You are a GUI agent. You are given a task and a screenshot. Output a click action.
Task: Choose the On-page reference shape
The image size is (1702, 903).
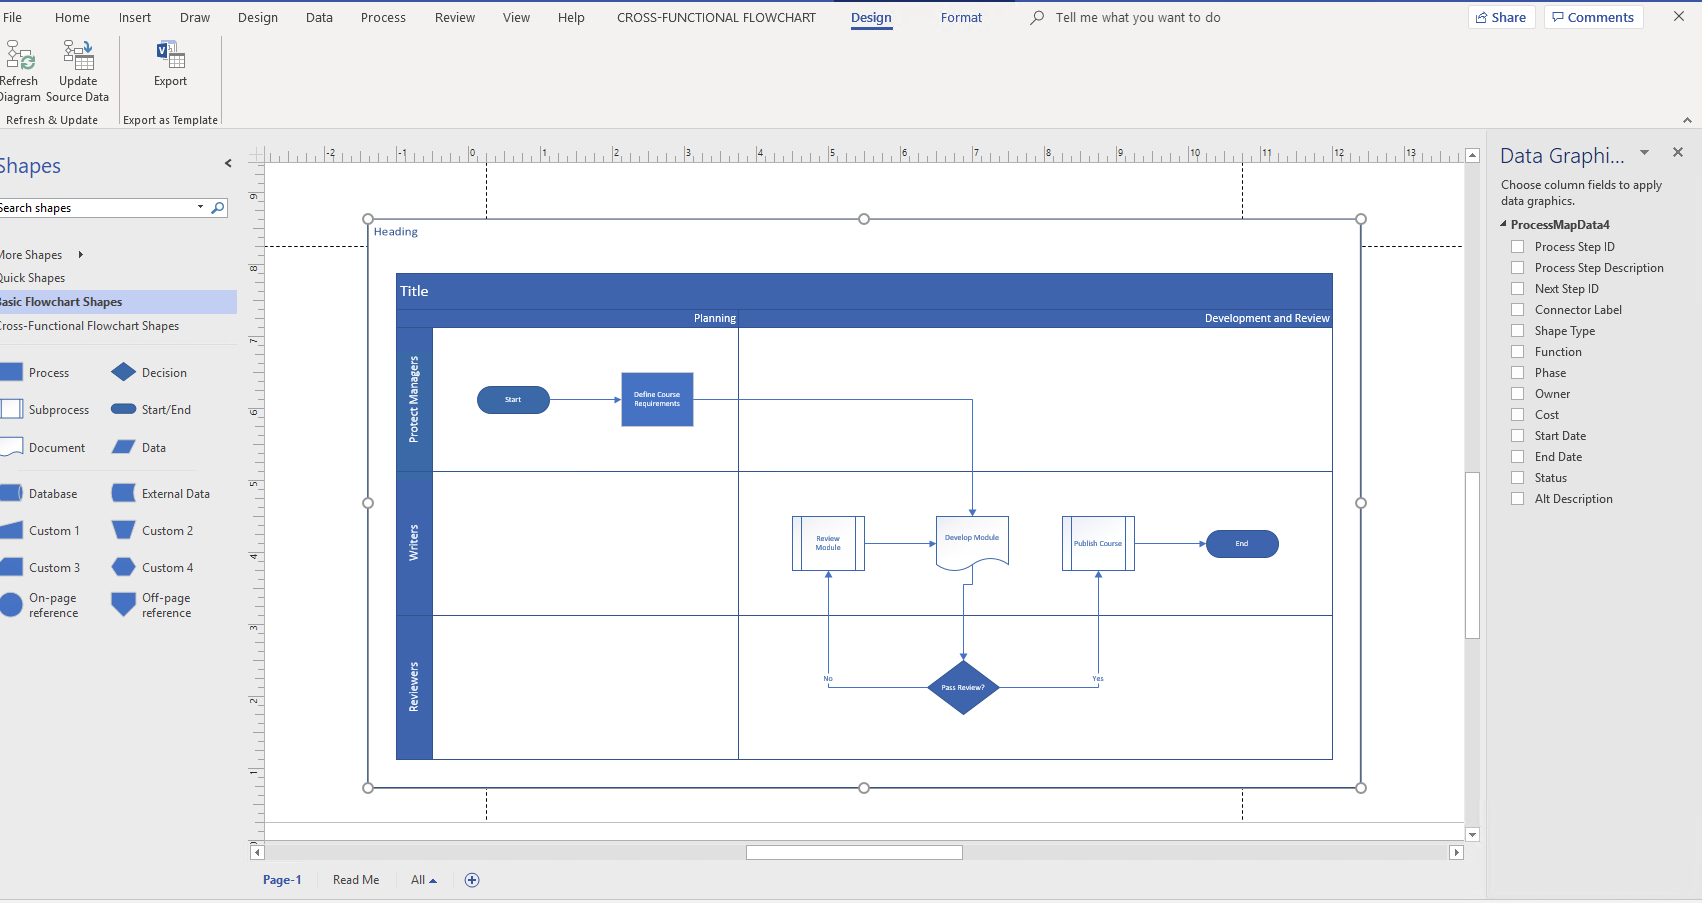point(13,604)
